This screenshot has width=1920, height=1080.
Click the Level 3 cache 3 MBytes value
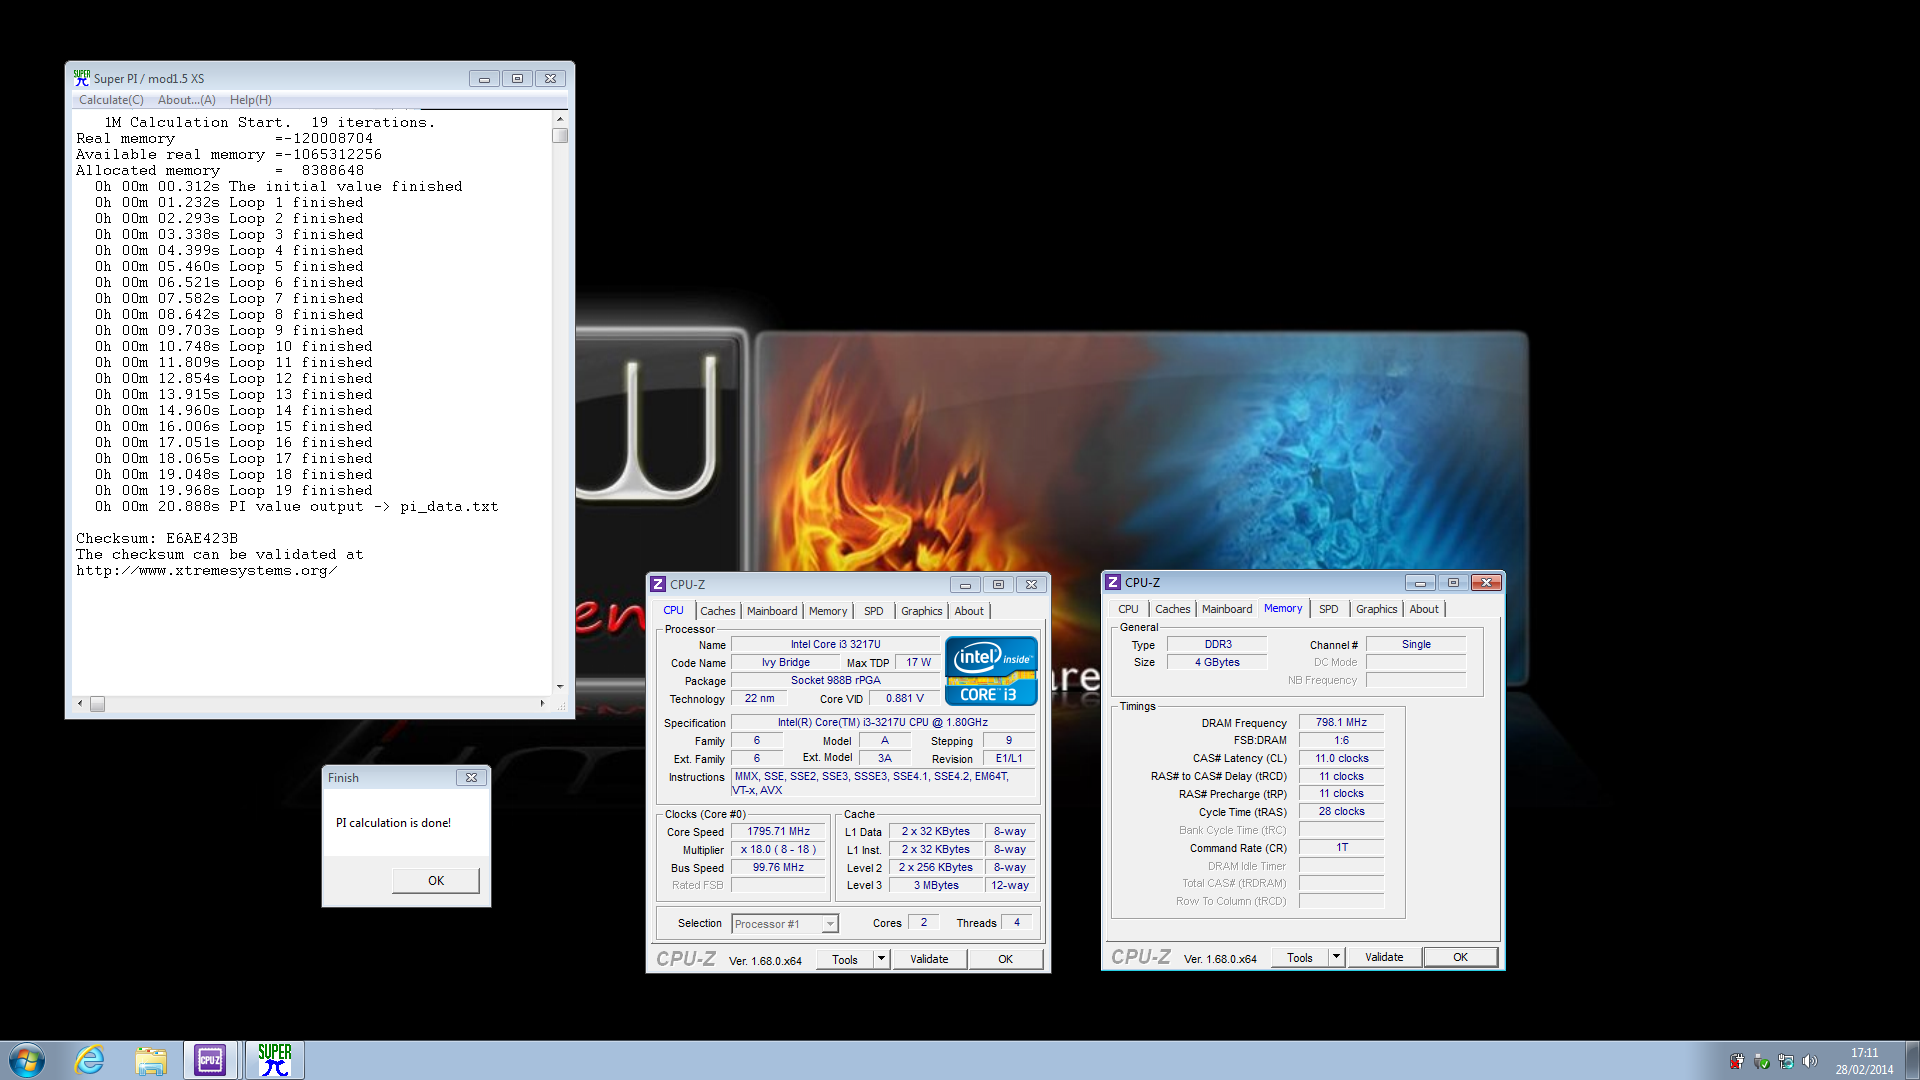tap(936, 886)
